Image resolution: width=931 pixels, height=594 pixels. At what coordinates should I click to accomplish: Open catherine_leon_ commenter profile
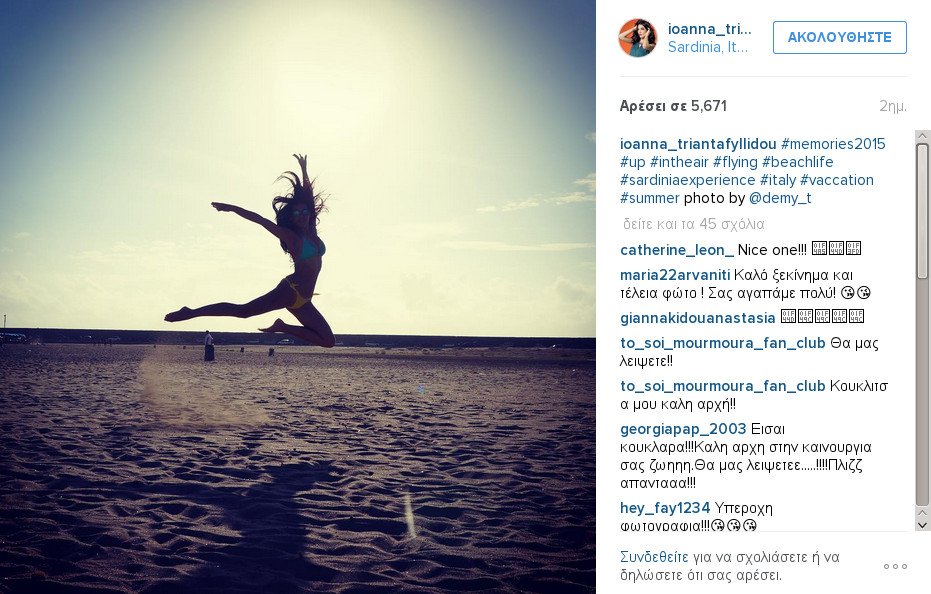pyautogui.click(x=677, y=250)
